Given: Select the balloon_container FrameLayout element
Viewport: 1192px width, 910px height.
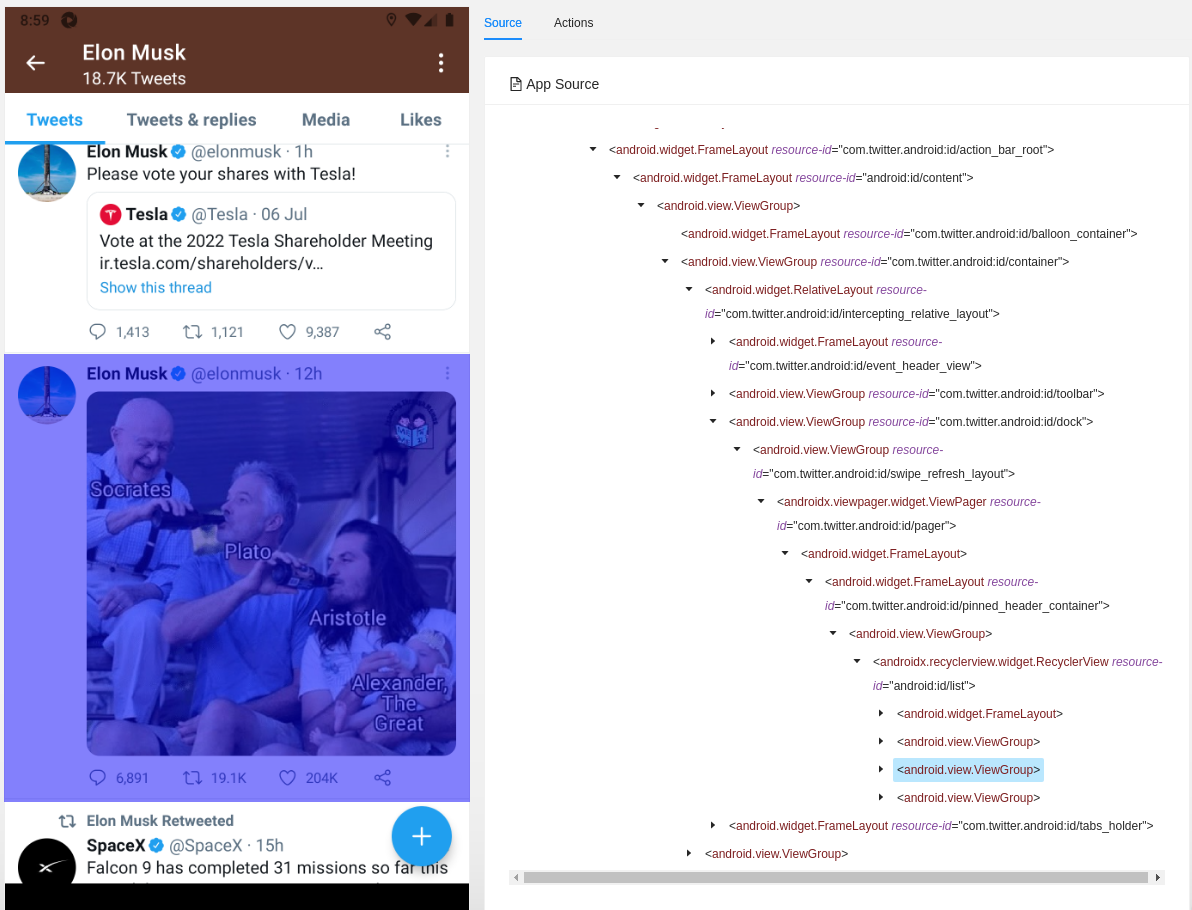Looking at the screenshot, I should point(909,233).
